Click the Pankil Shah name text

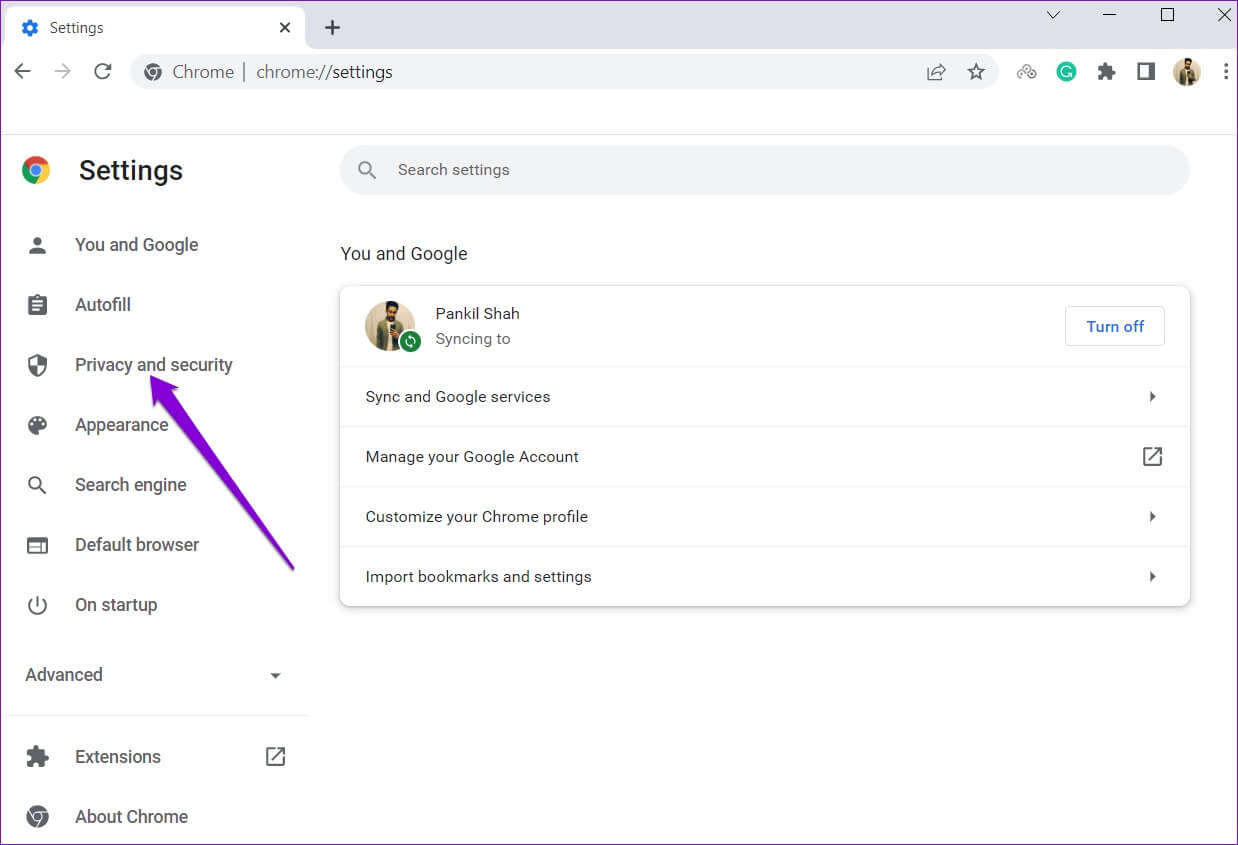coord(477,314)
